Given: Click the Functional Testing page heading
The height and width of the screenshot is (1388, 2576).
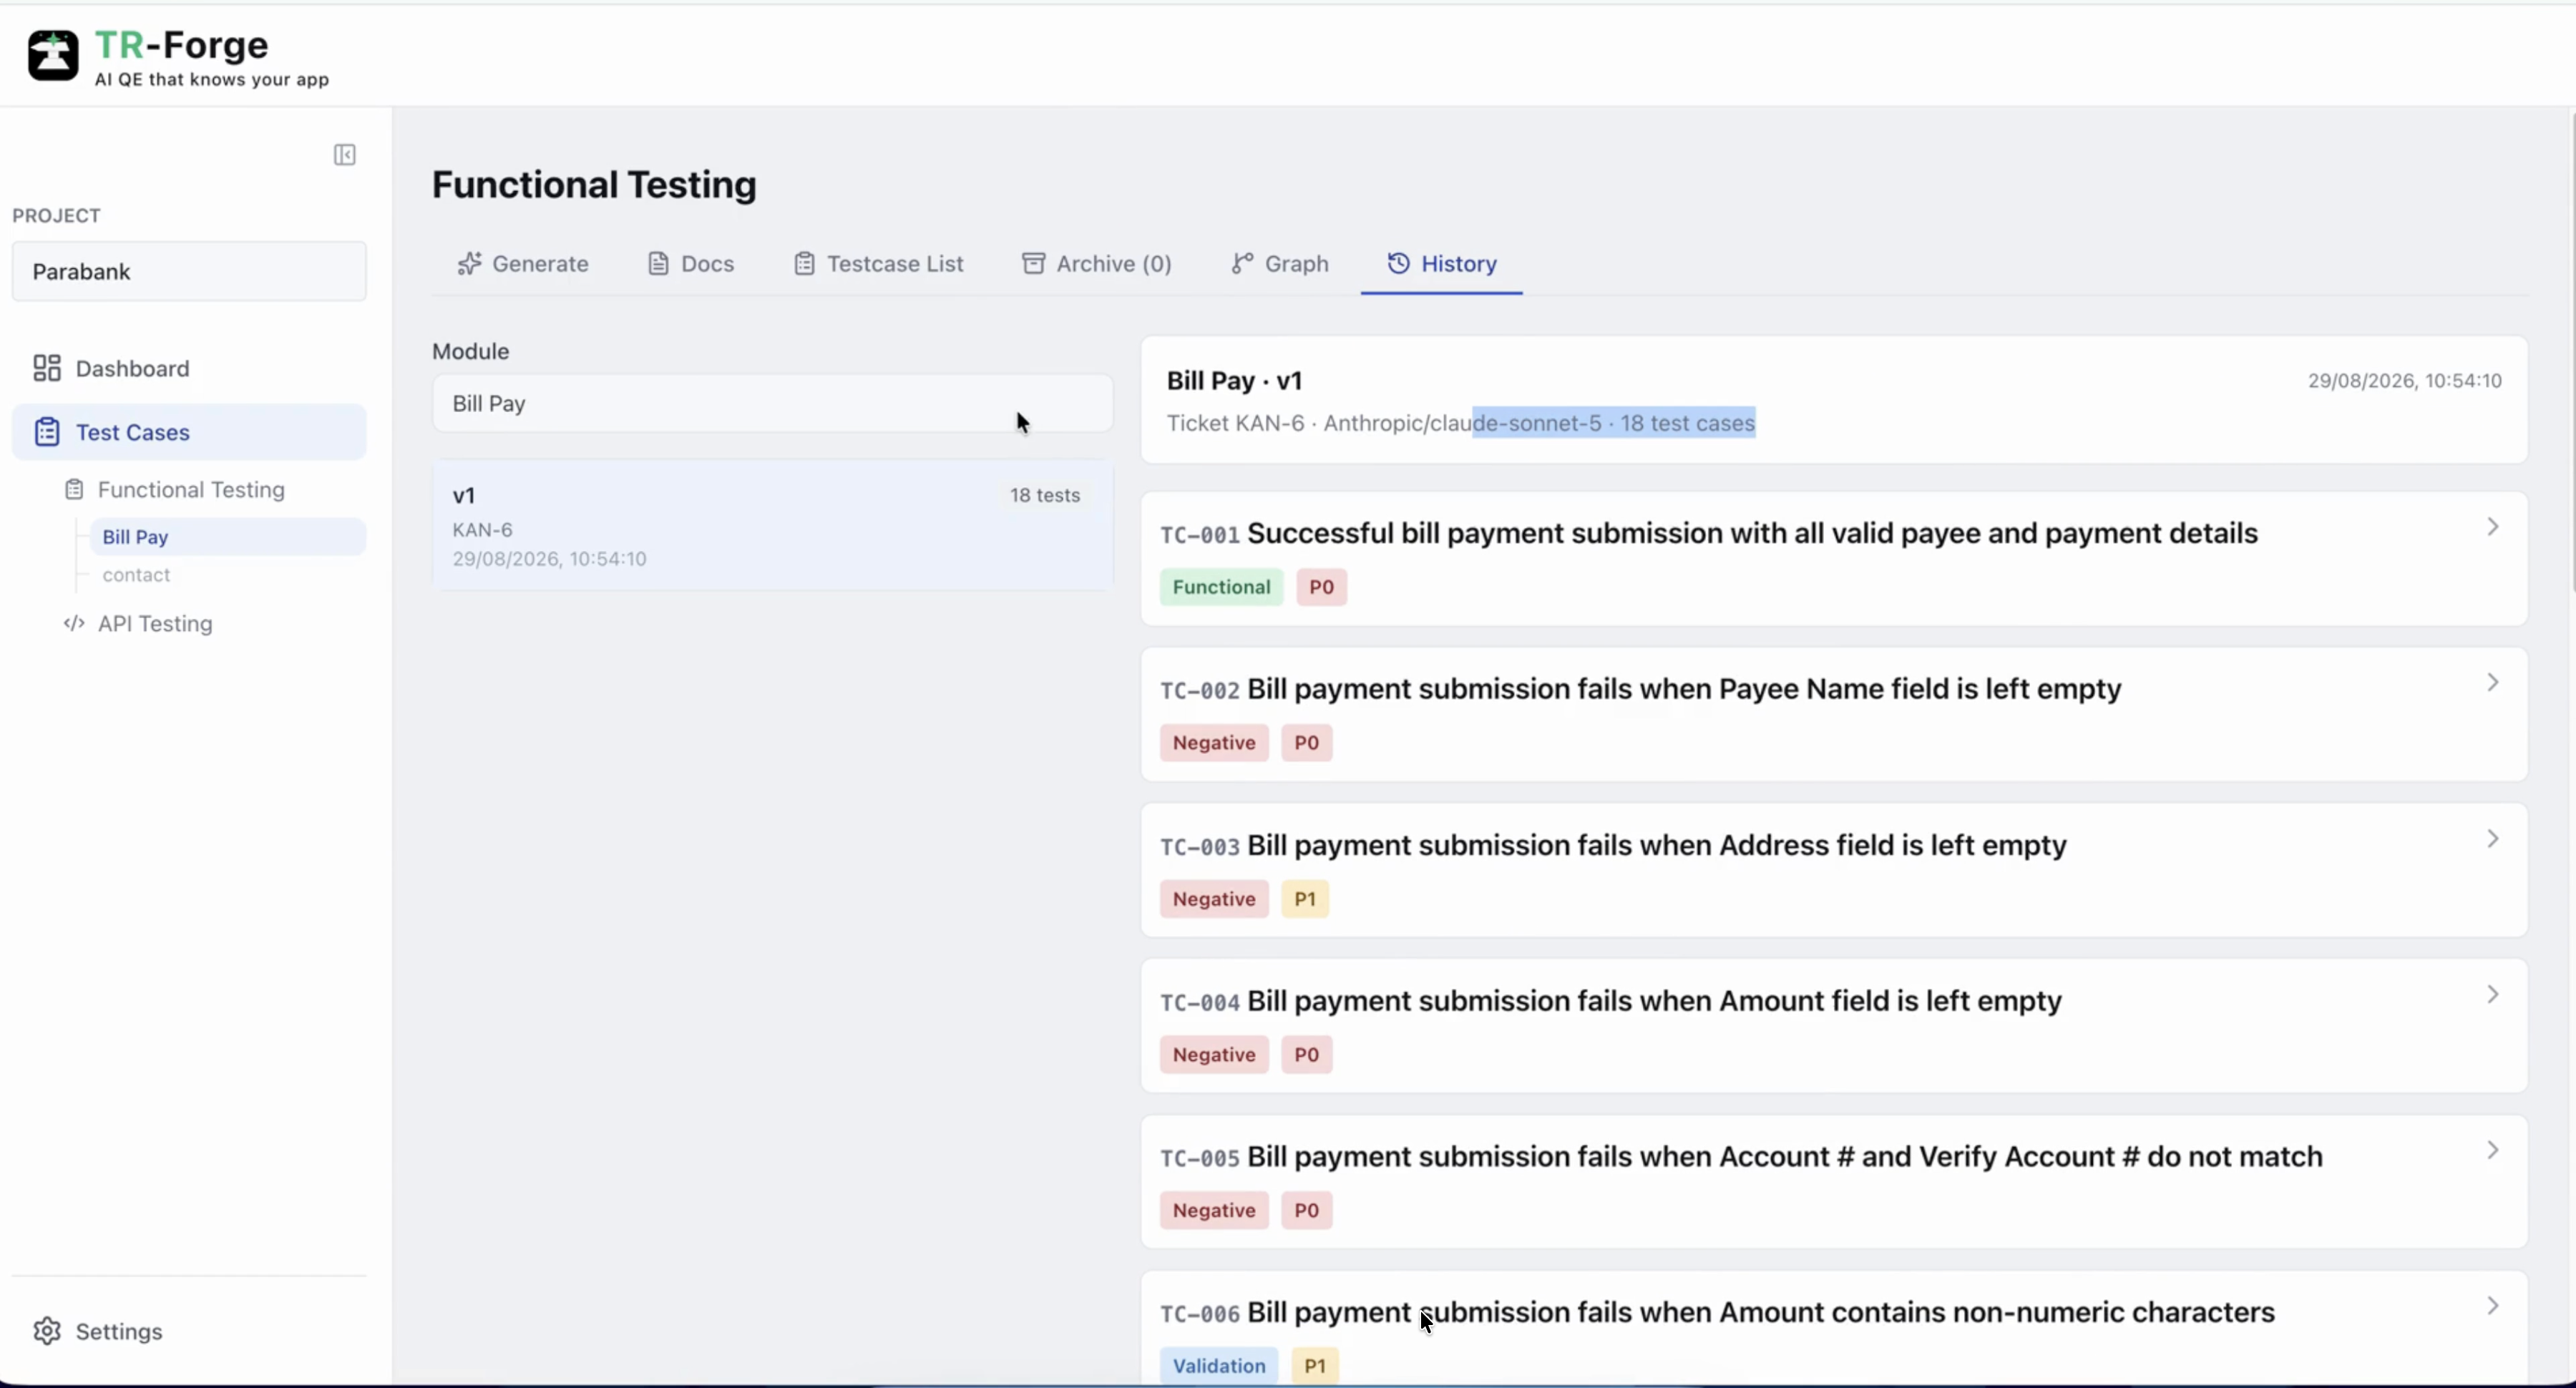Looking at the screenshot, I should pos(594,185).
